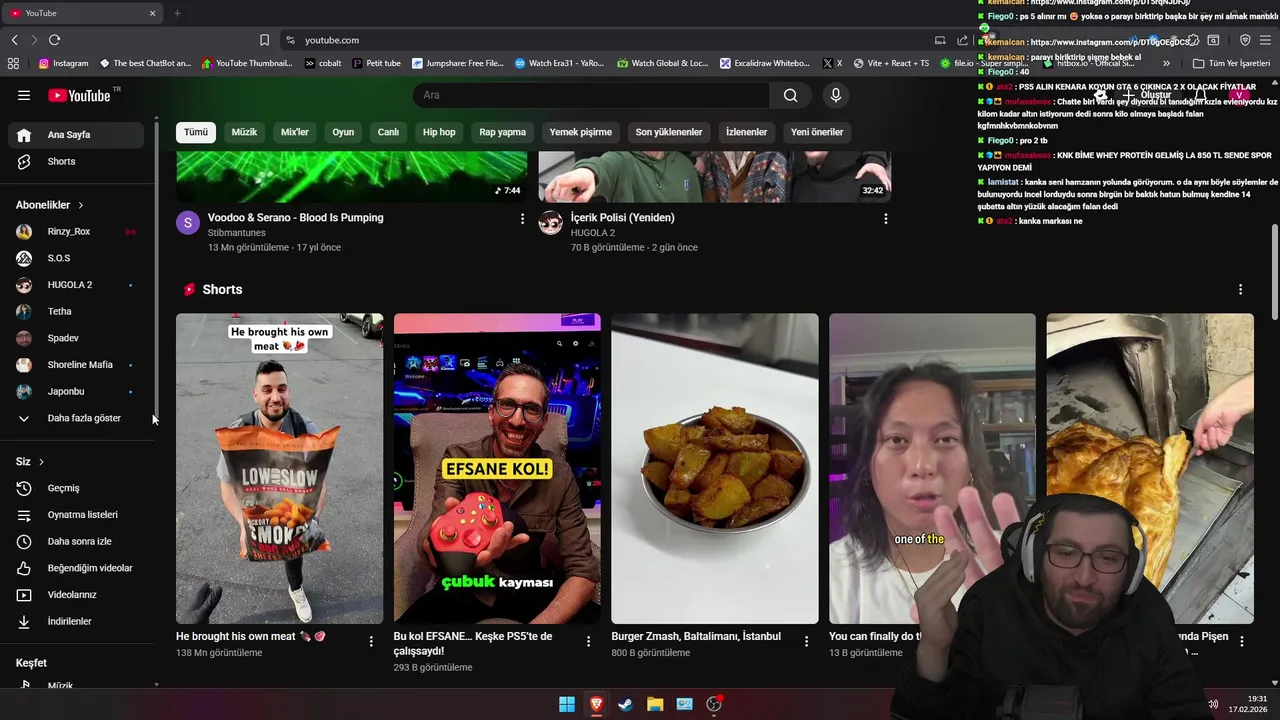Open the HUGOLA 2 channel avatar under video
1280x720 pixels.
[551, 222]
